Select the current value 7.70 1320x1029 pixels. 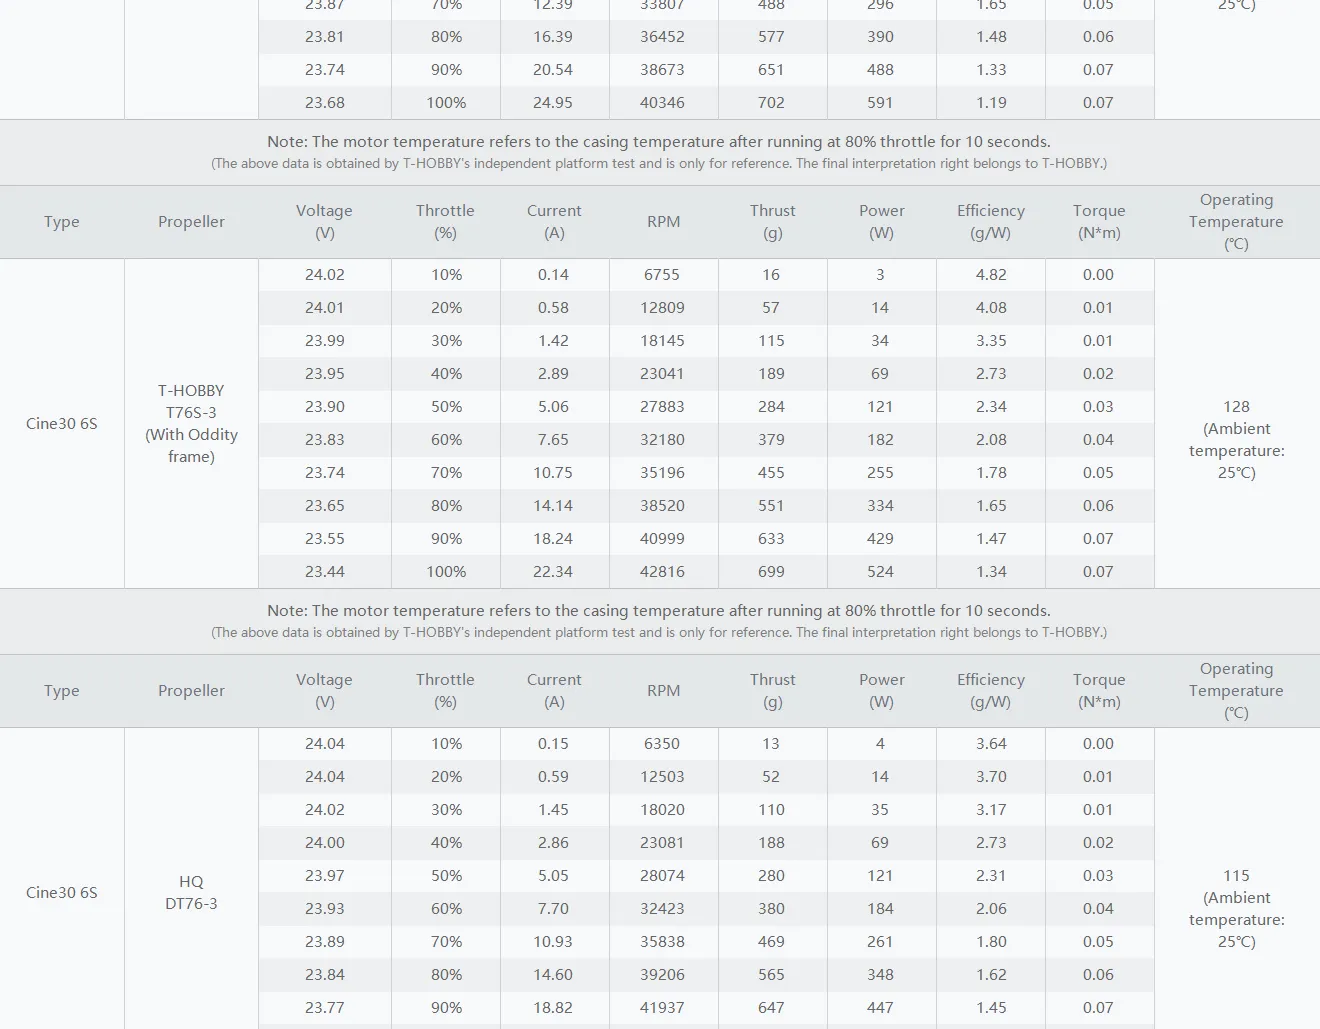(553, 909)
